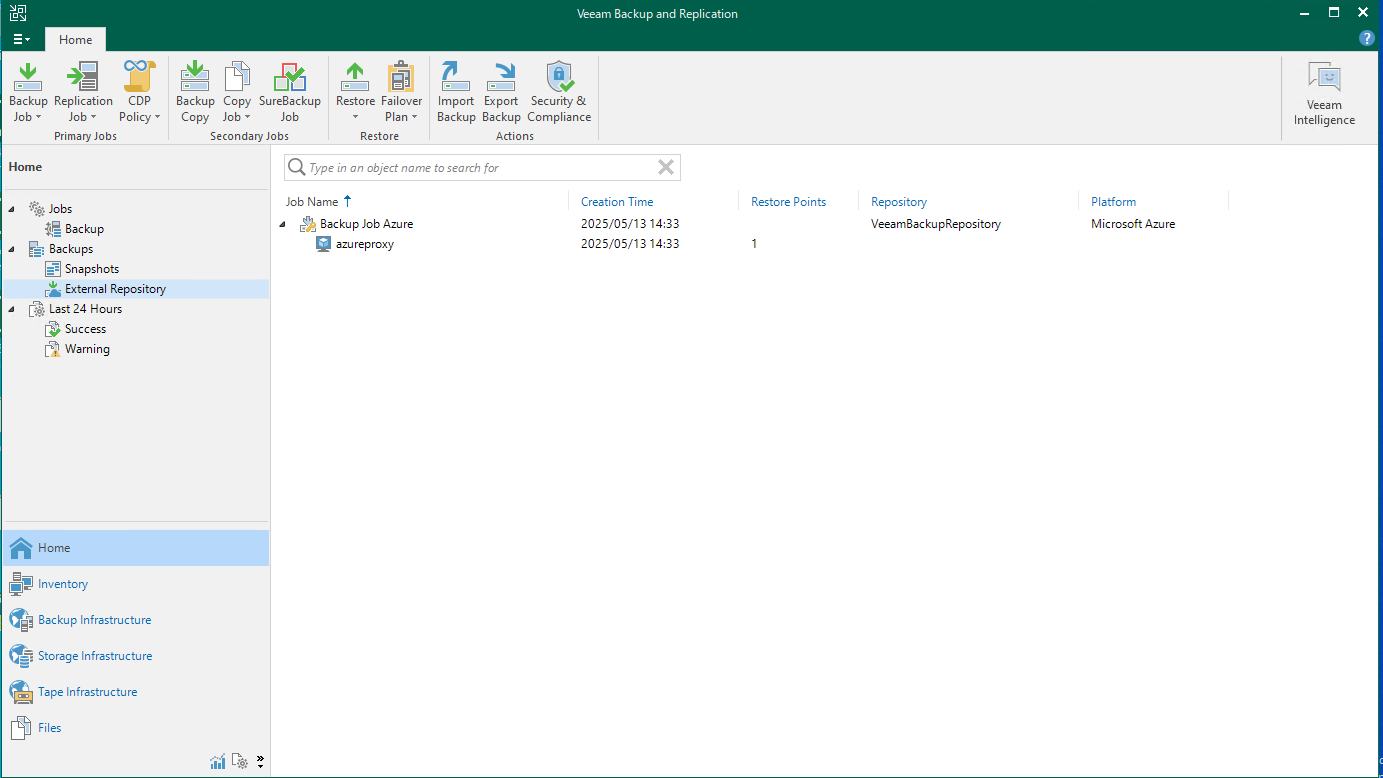Image resolution: width=1383 pixels, height=778 pixels.
Task: Click the VeeamBackupRepository cell
Action: coord(935,224)
